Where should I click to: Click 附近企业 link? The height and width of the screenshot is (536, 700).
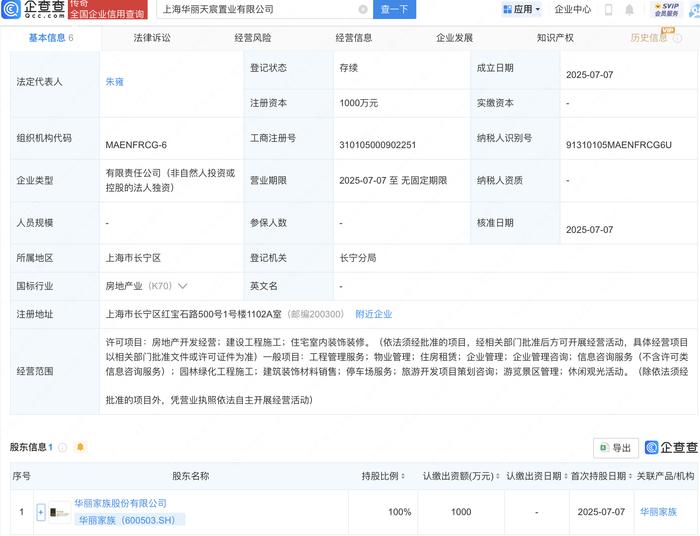374,314
